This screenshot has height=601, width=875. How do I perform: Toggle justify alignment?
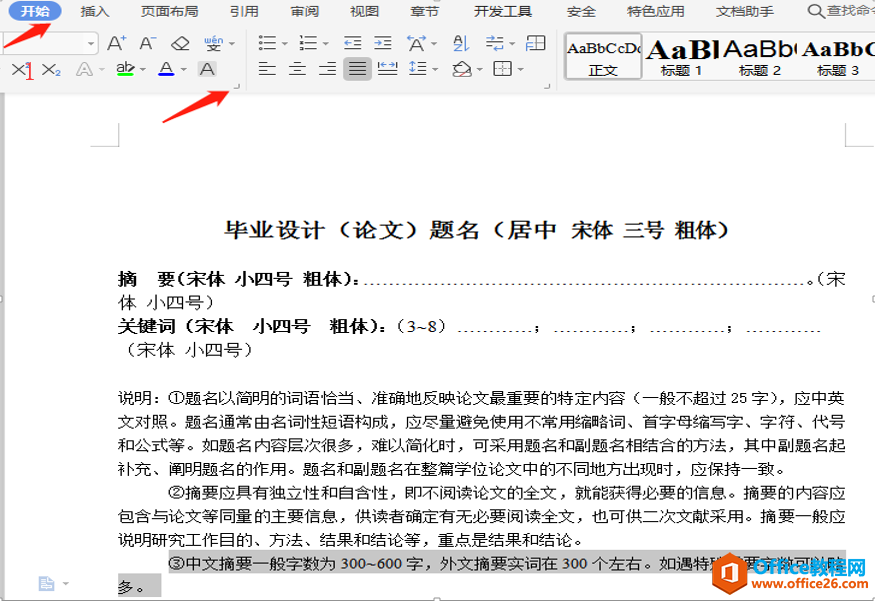(x=357, y=69)
